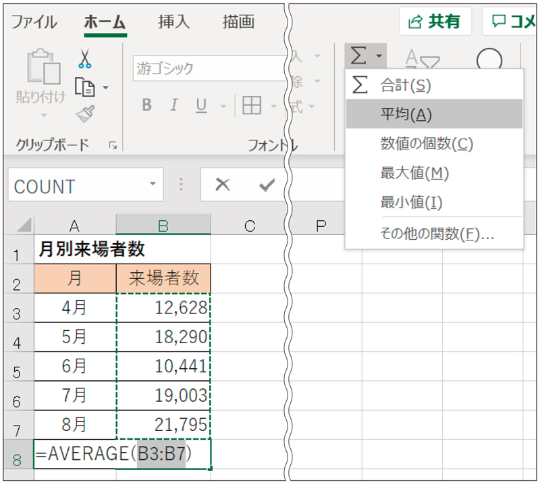The width and height of the screenshot is (540, 485).
Task: Select the column P header
Action: 320,225
